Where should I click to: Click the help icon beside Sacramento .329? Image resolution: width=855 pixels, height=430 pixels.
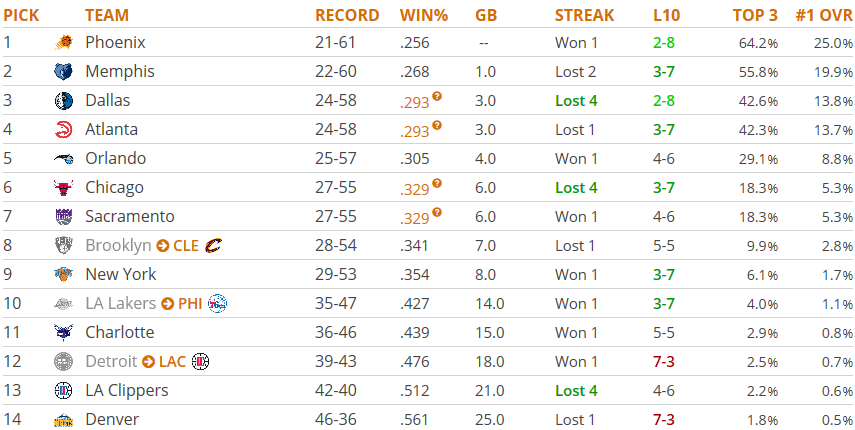tap(437, 213)
